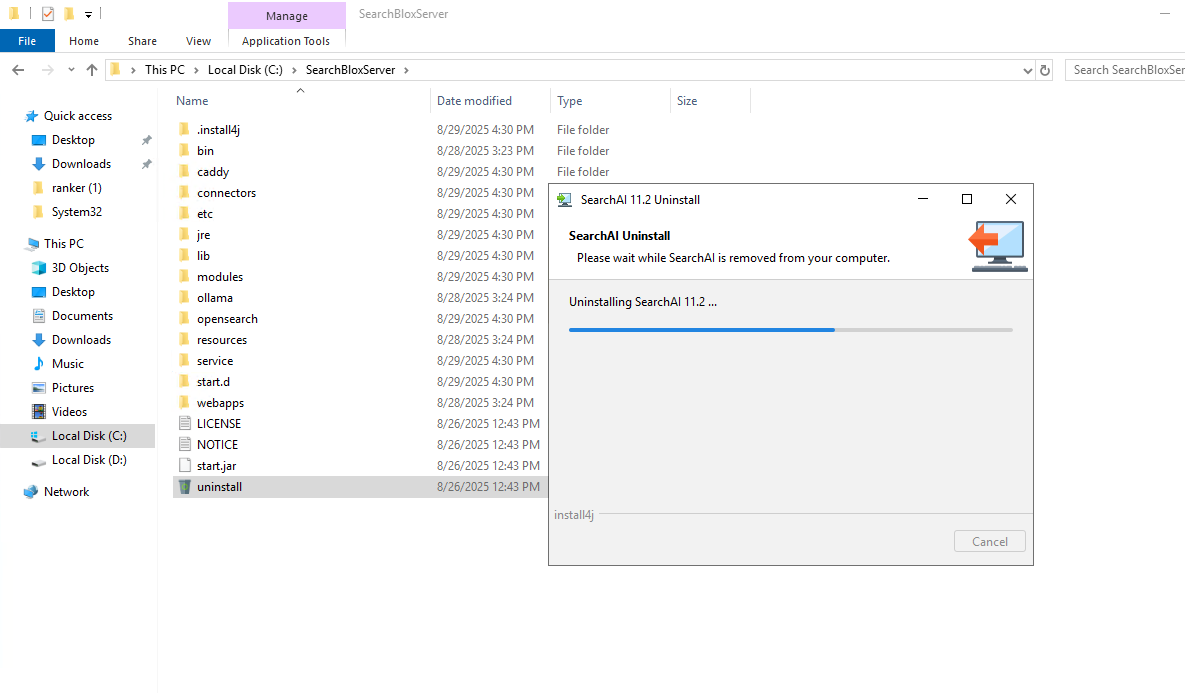Click the Search SearchBloxServer field

(x=1126, y=70)
